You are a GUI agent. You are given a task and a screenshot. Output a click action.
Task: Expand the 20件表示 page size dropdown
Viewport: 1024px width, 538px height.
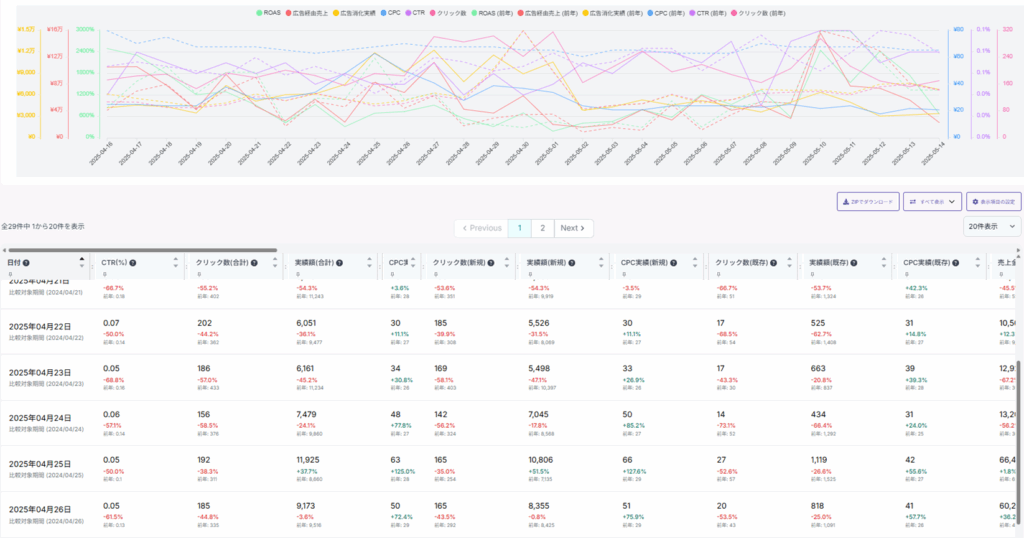pos(992,227)
